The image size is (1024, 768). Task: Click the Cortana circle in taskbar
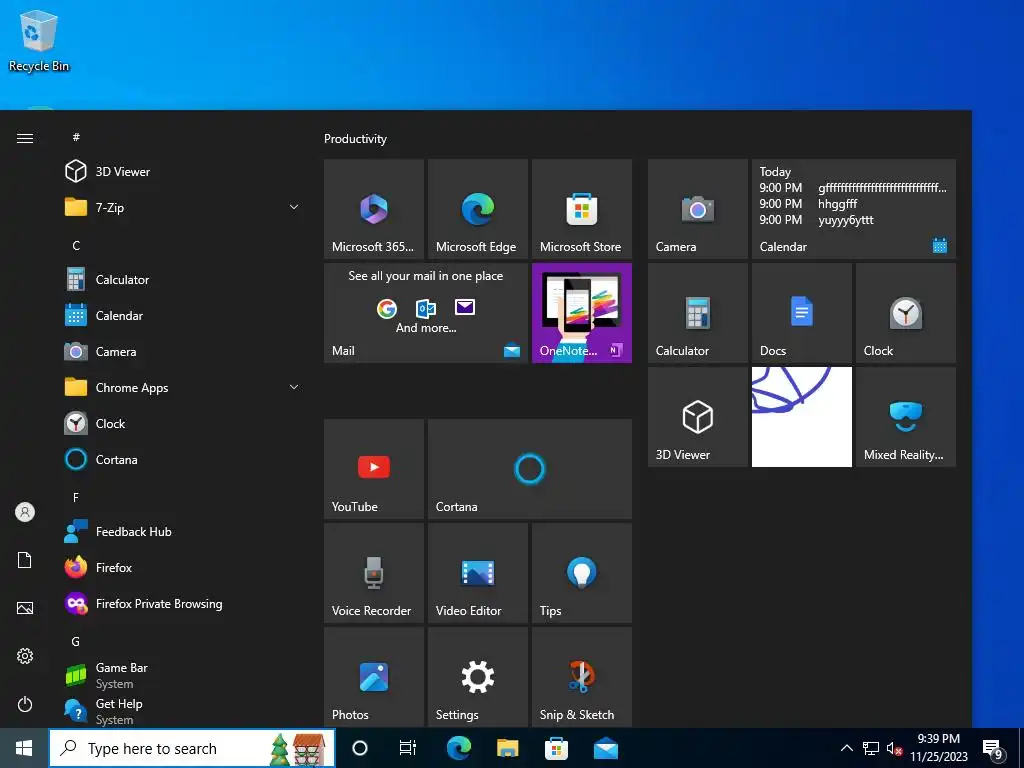pyautogui.click(x=360, y=748)
